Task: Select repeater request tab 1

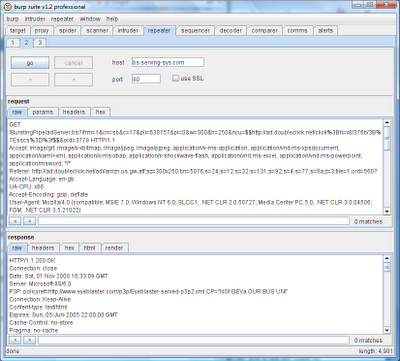Action: click(x=13, y=43)
